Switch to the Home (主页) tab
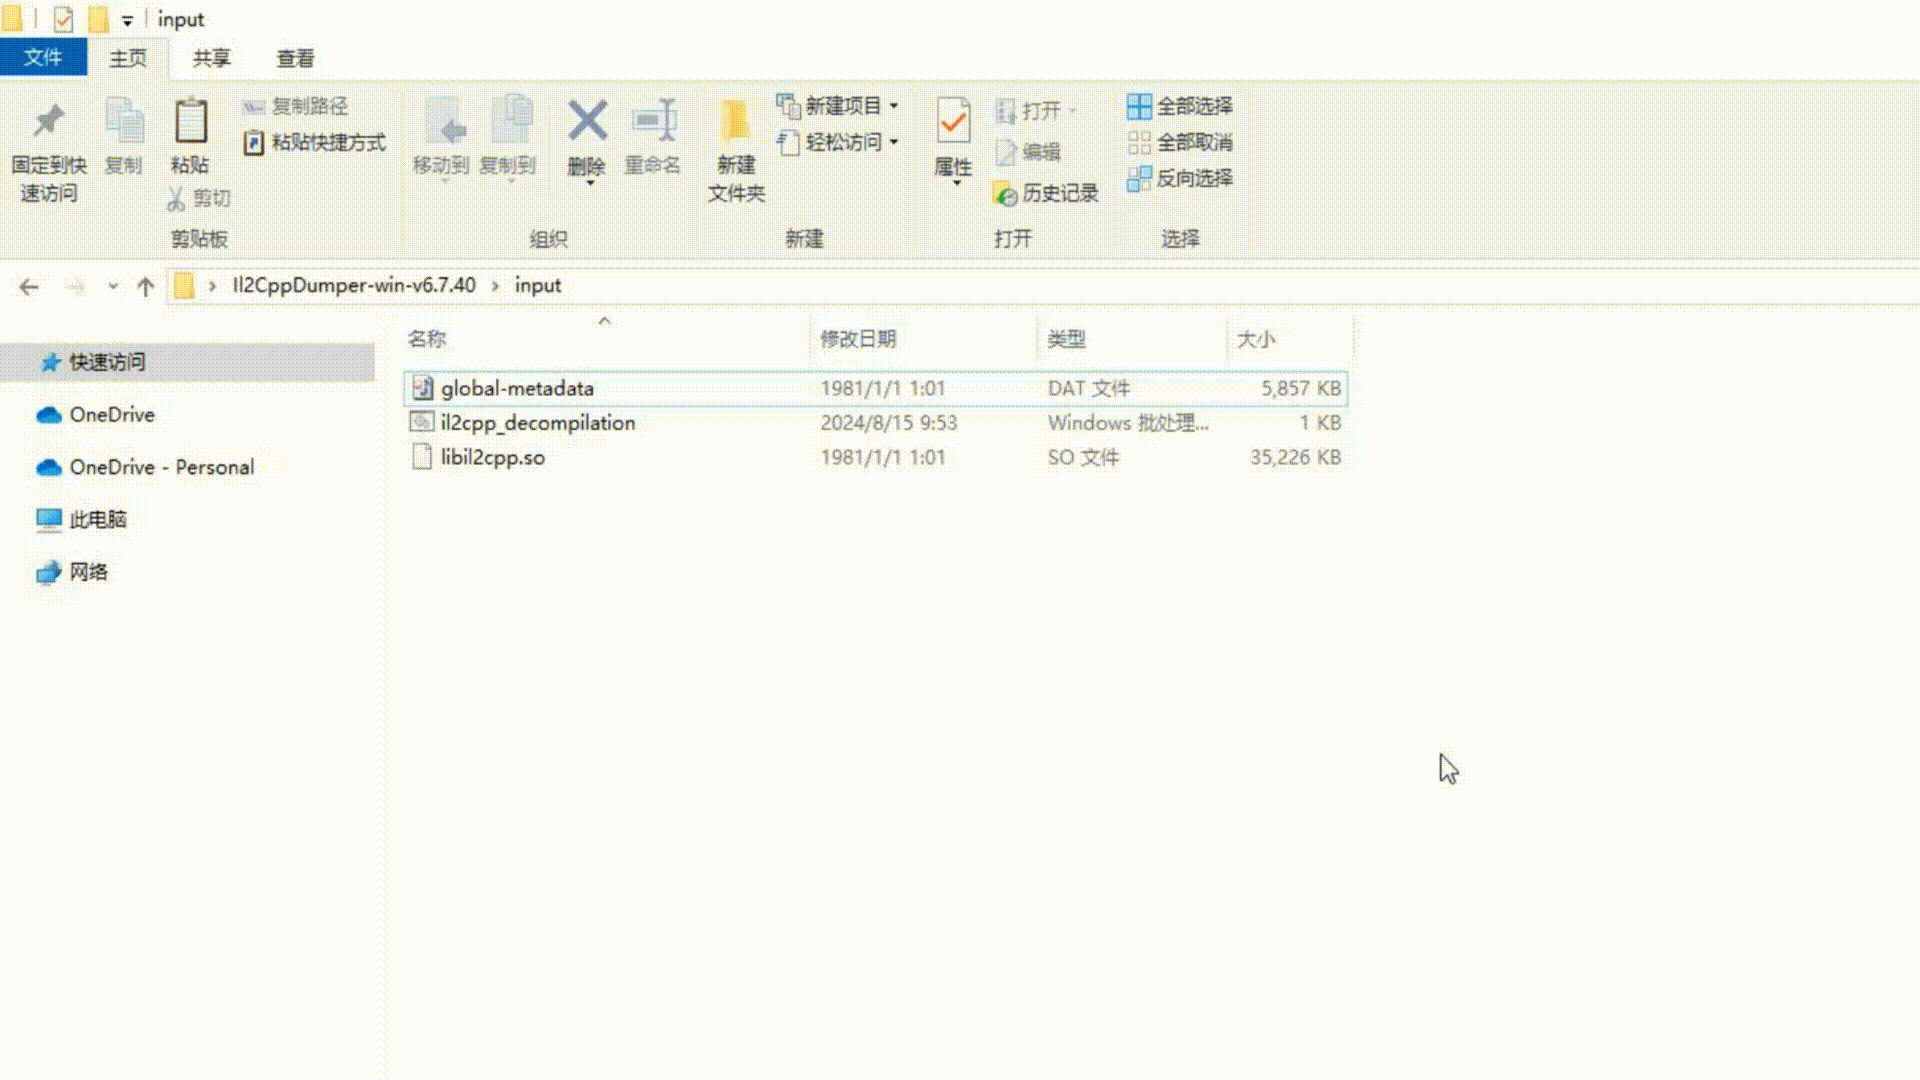This screenshot has width=1920, height=1080. point(128,58)
